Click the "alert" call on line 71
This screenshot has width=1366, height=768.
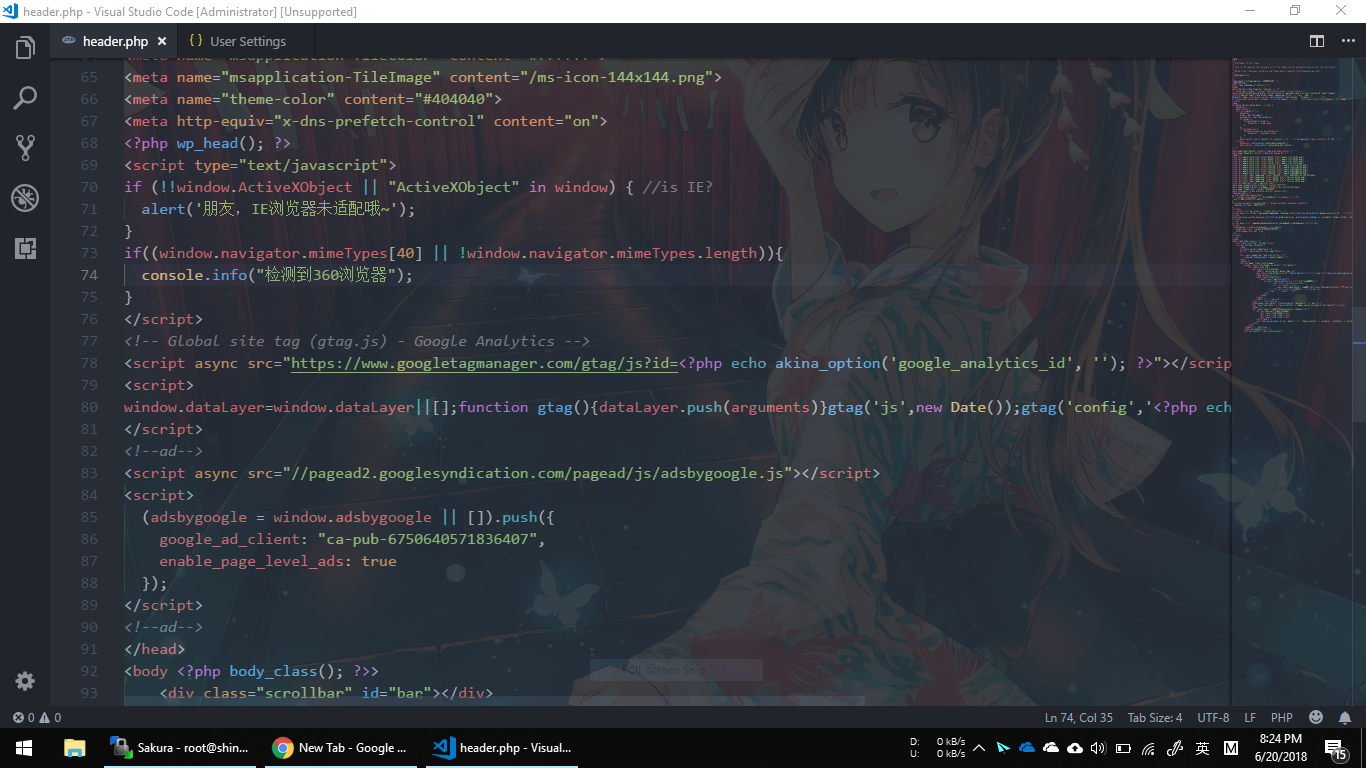[163, 209]
